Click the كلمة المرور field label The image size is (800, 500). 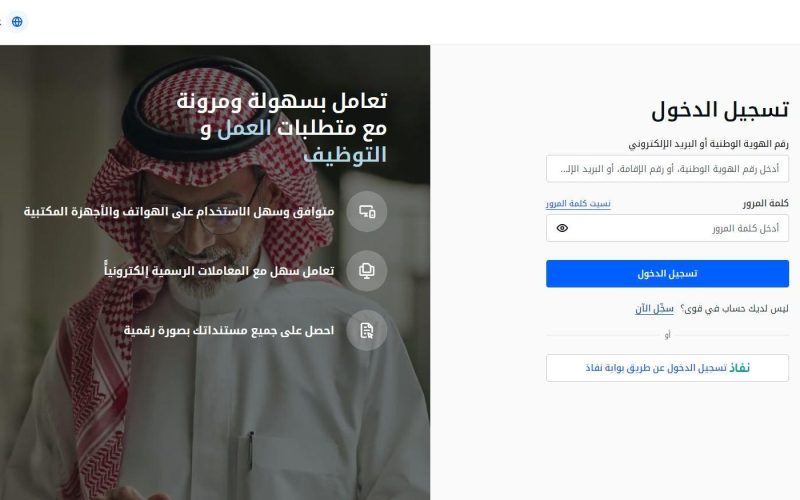pos(766,204)
